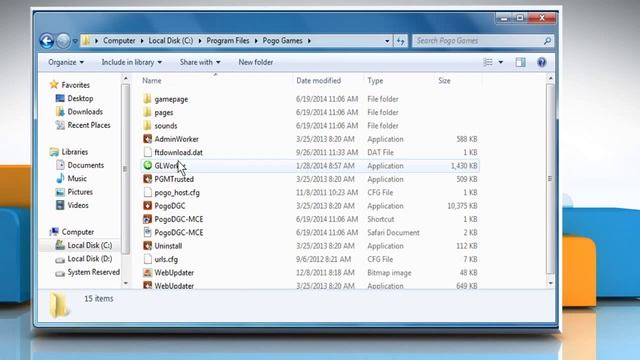
Task: Select the ftdownload.dat file icon
Action: click(x=147, y=152)
